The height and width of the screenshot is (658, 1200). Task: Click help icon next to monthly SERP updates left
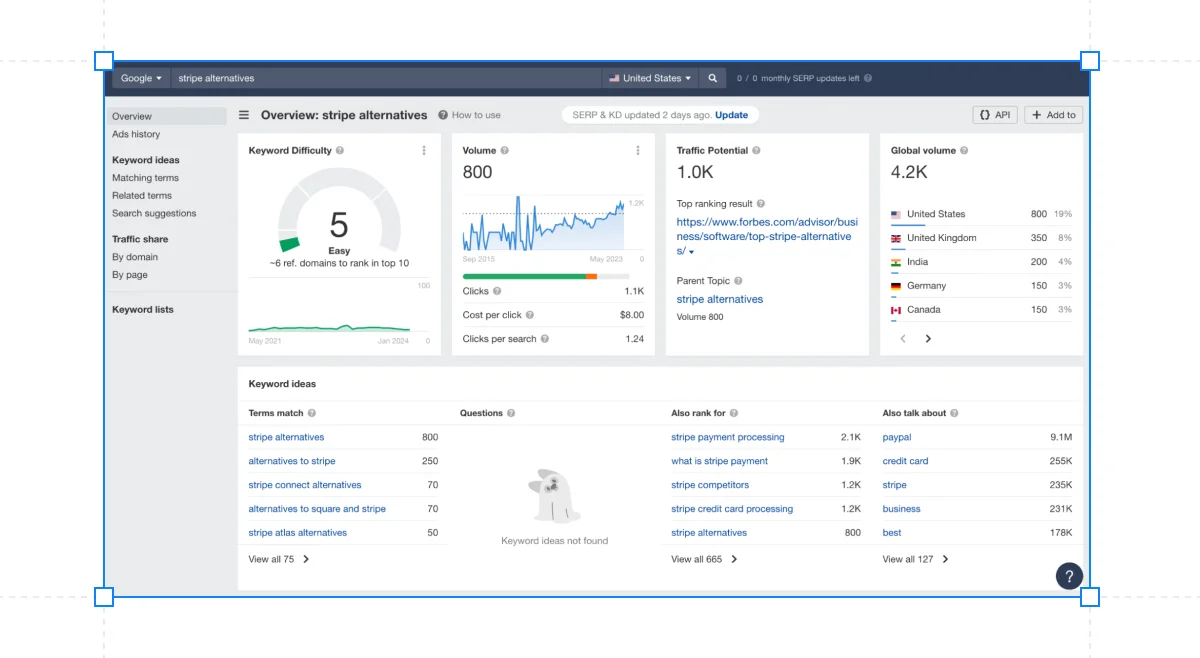tap(868, 78)
